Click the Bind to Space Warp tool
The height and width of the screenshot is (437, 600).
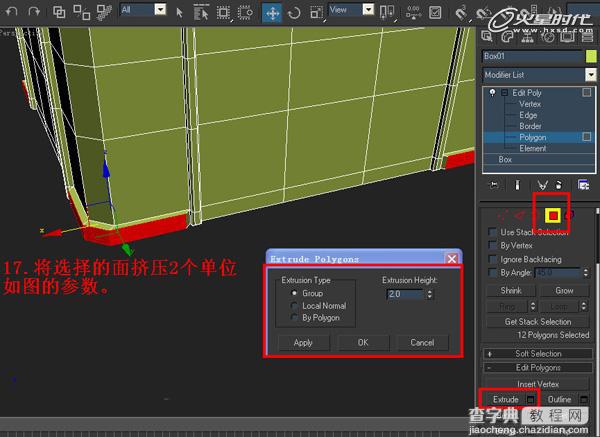click(104, 12)
